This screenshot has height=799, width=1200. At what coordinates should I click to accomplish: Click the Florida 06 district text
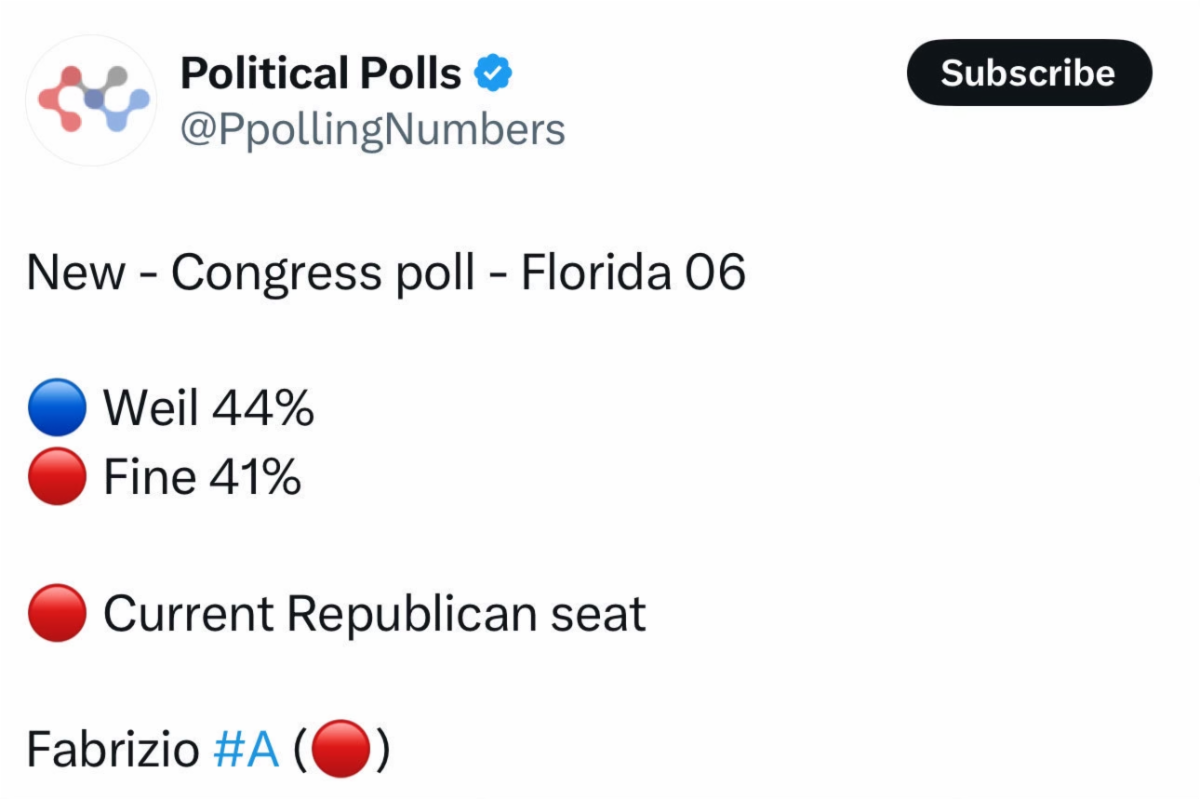633,273
